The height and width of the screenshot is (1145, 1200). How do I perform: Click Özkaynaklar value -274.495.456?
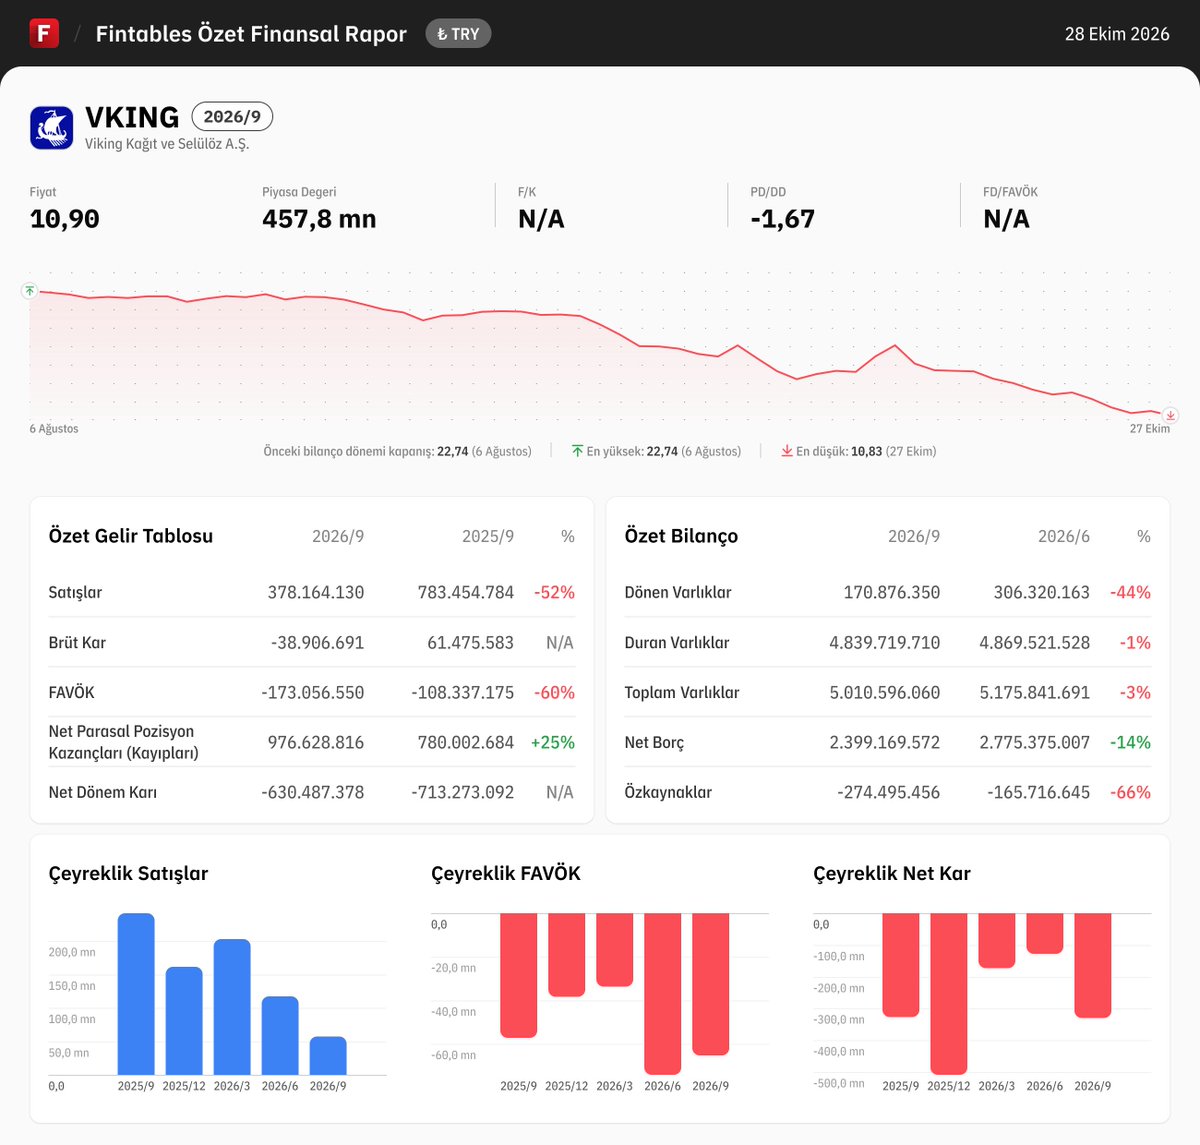click(889, 792)
